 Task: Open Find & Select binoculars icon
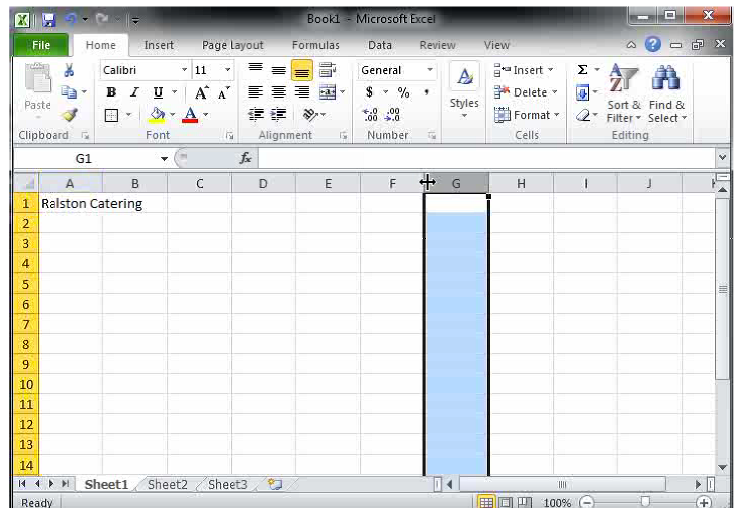click(666, 80)
